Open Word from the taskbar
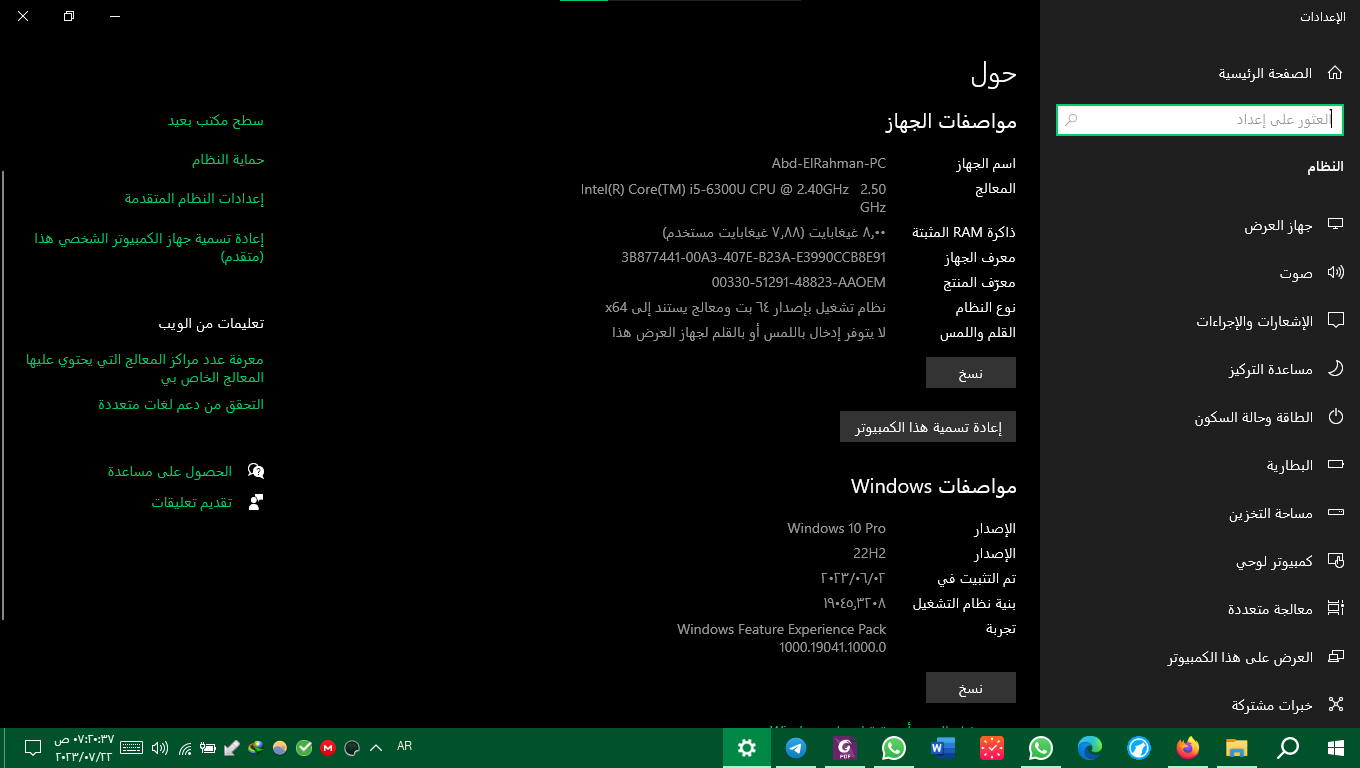This screenshot has height=768, width=1360. 943,748
